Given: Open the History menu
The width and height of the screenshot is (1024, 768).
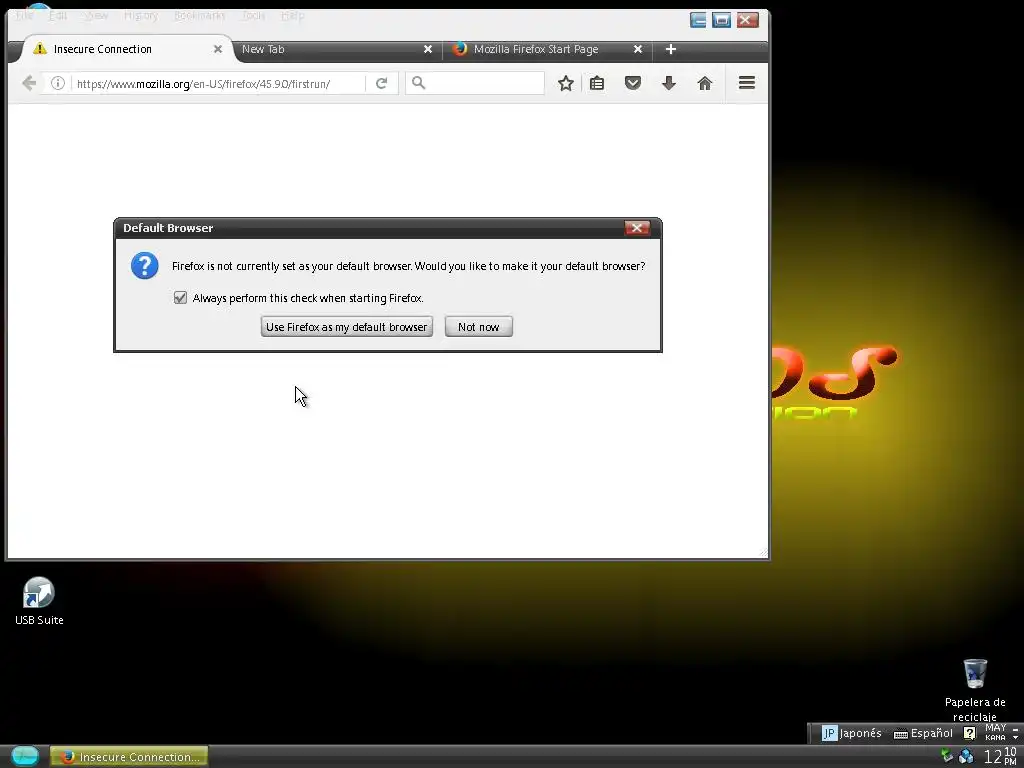Looking at the screenshot, I should pos(141,15).
